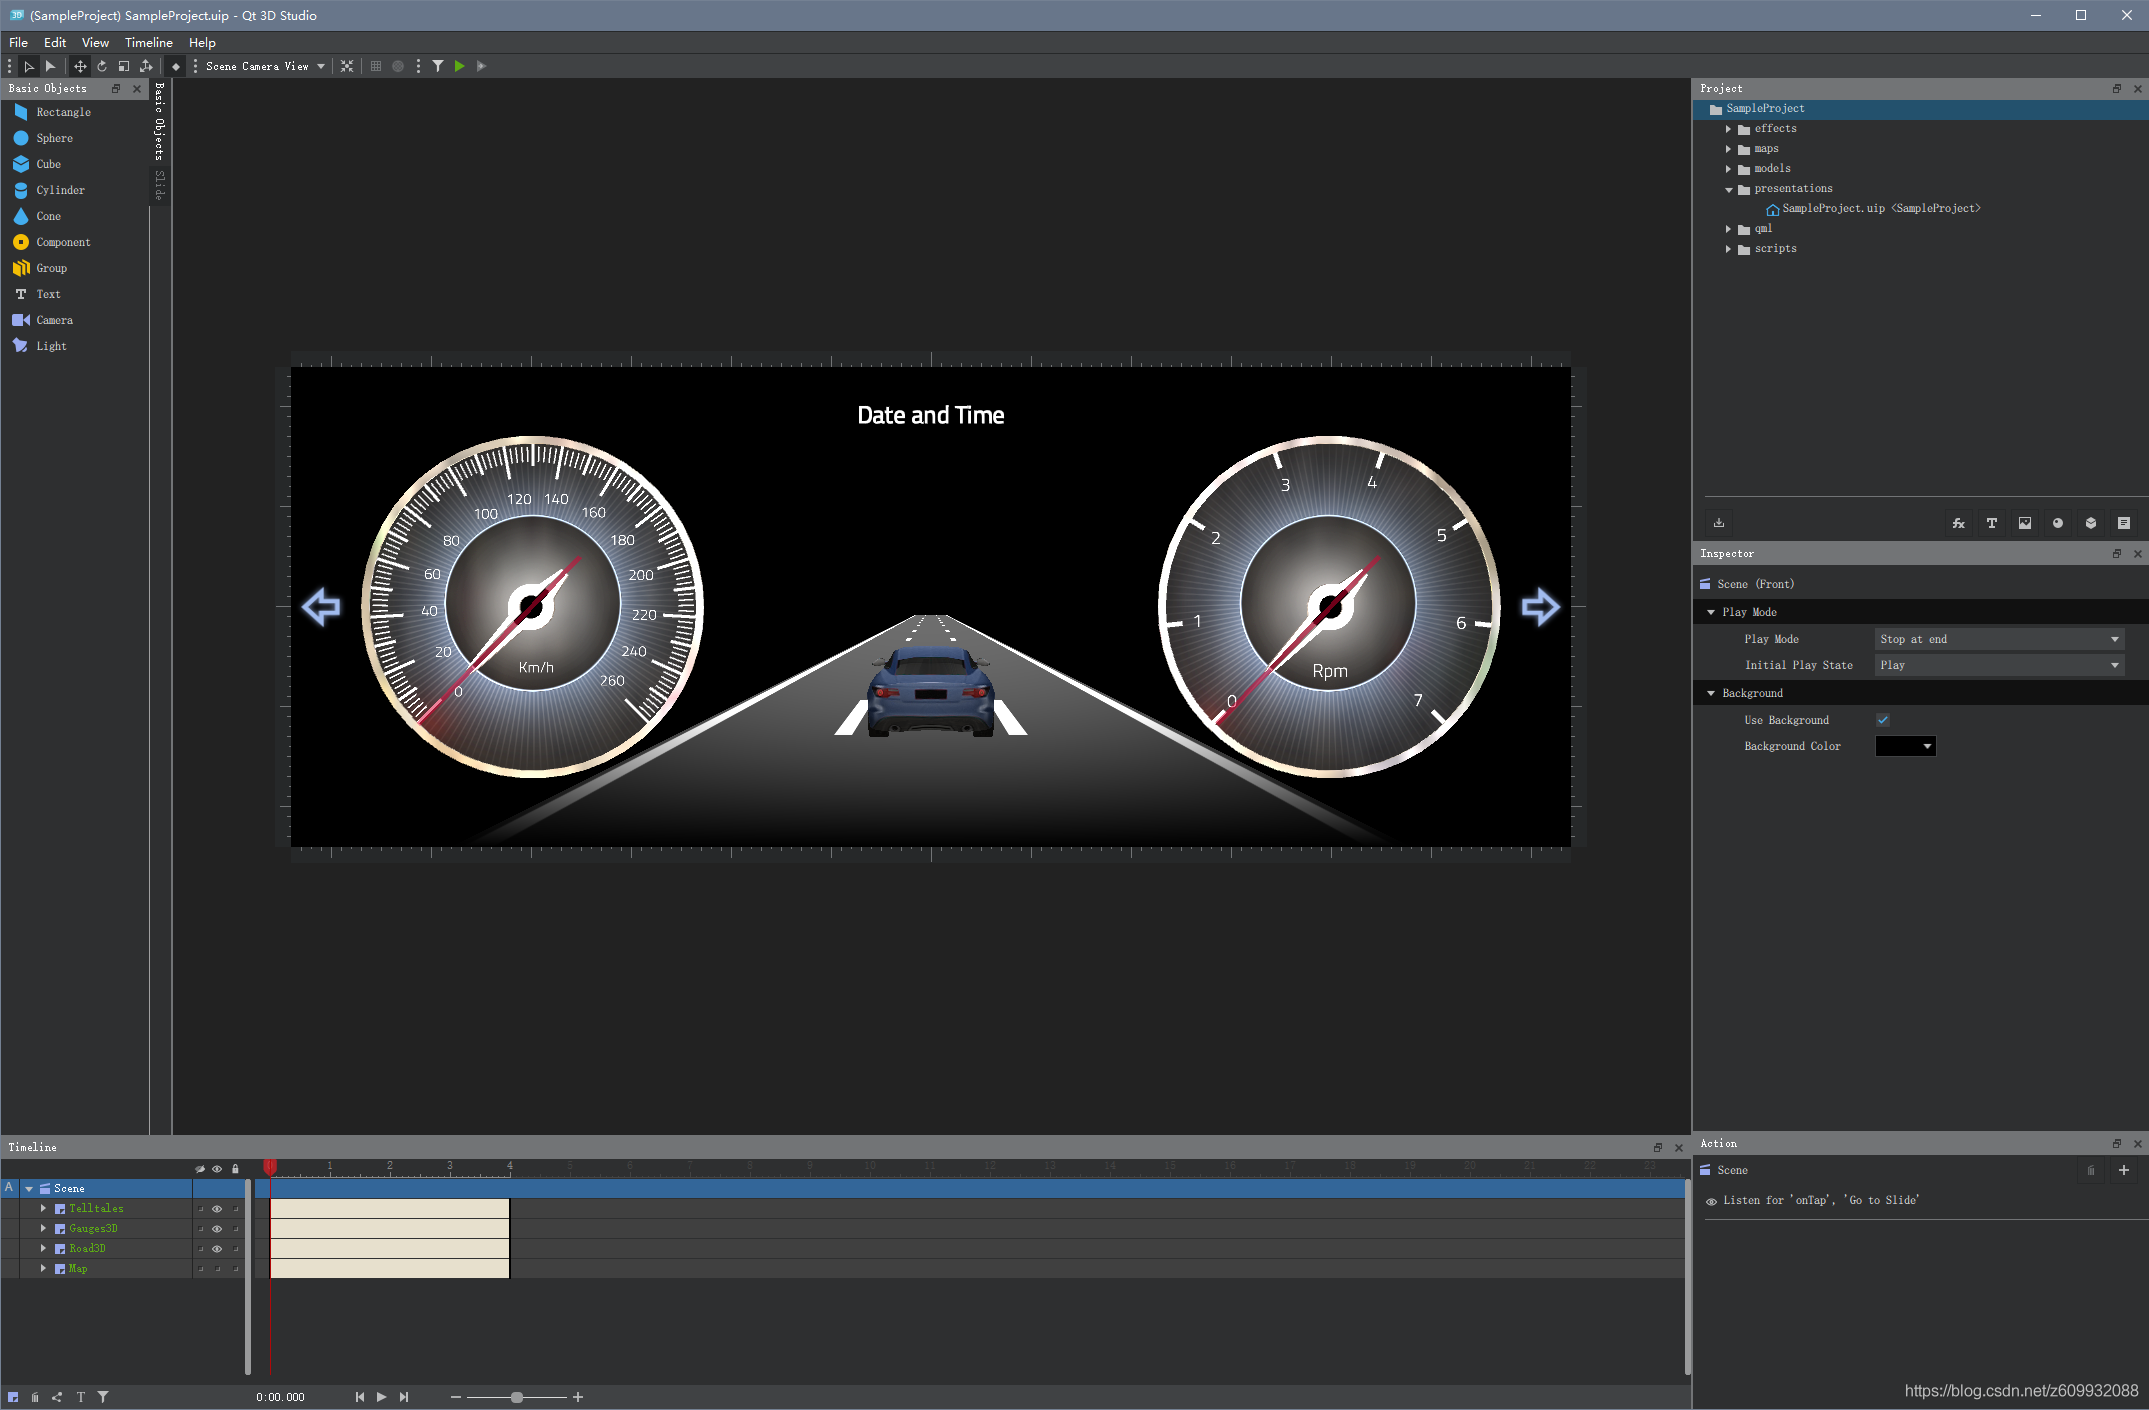Expand the effects folder in Project
The width and height of the screenshot is (2149, 1410).
click(1731, 127)
